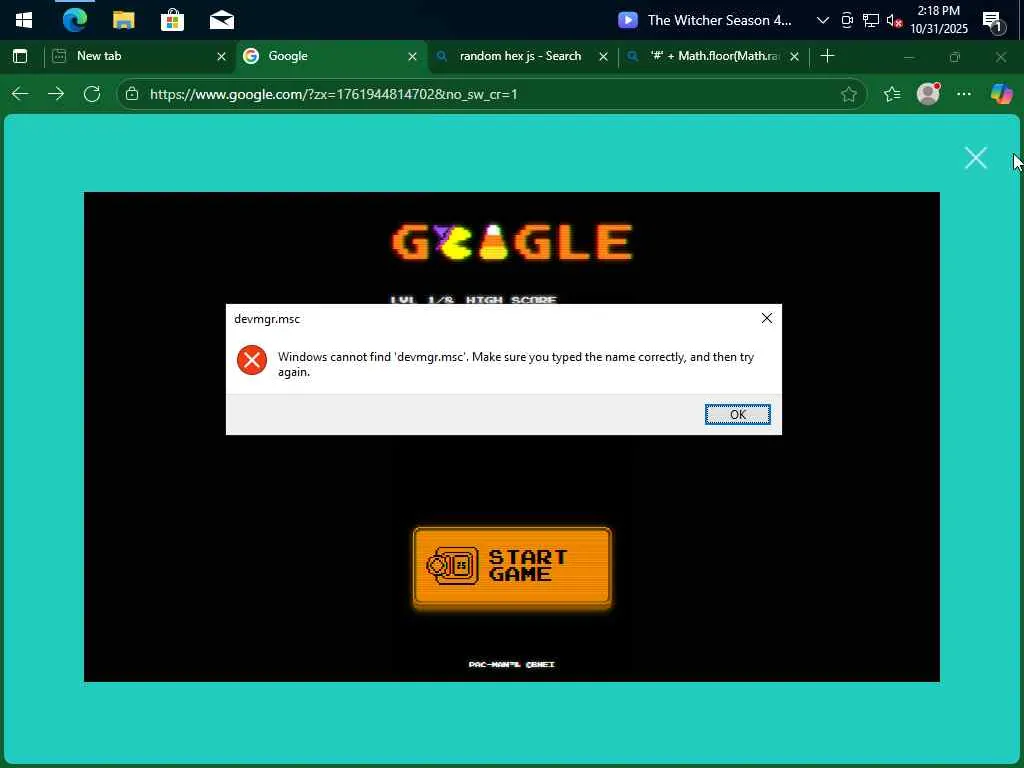Click the Windows cannot find devmgr.msc message

(515, 364)
